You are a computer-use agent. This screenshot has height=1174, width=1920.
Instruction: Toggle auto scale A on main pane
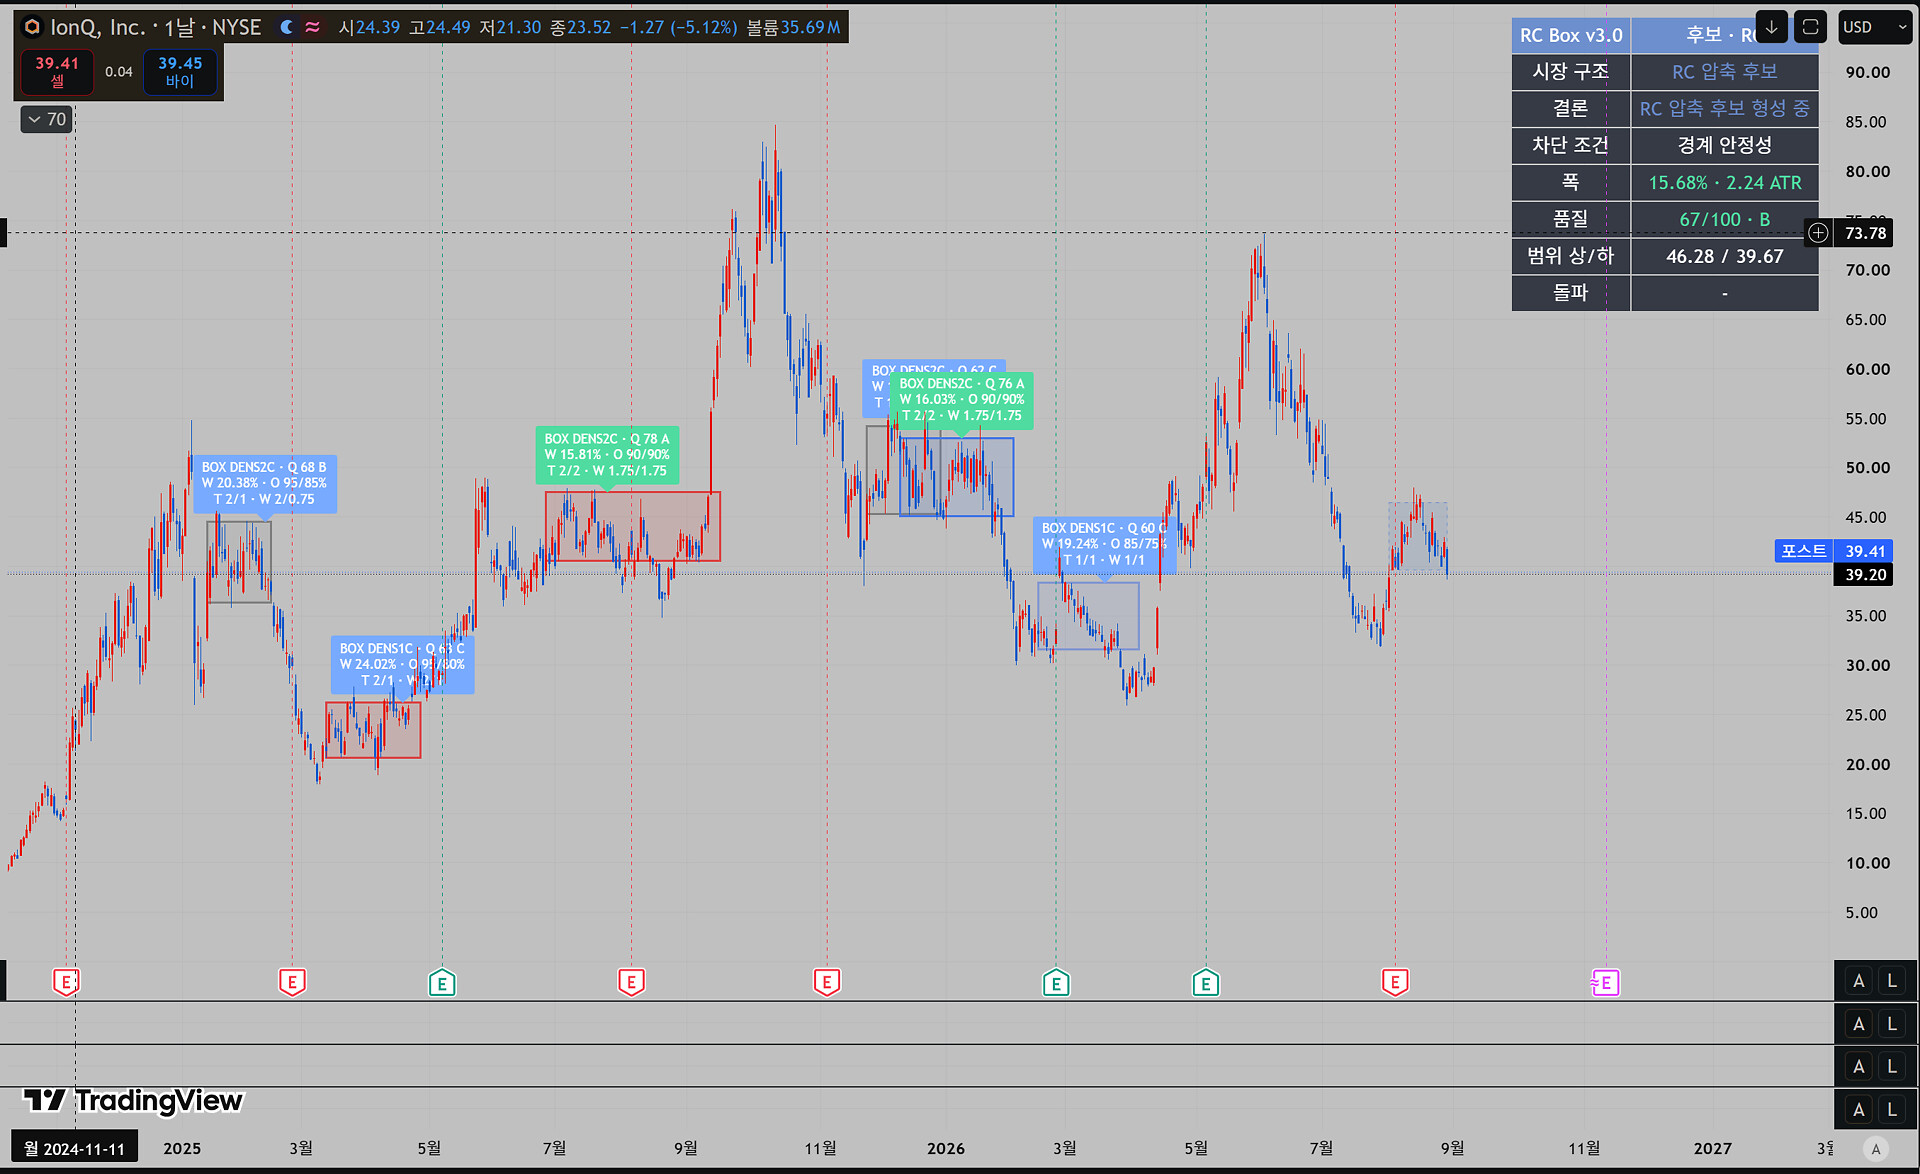(x=1858, y=981)
